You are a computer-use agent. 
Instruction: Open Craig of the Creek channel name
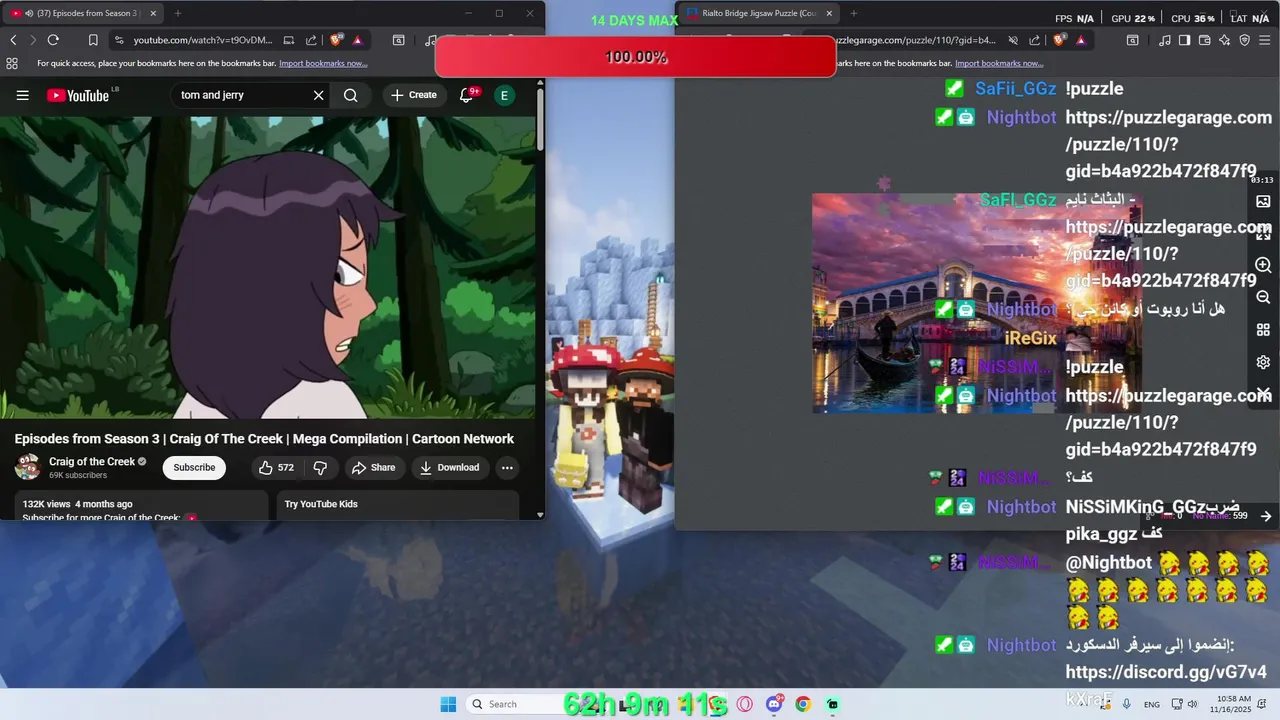[92, 461]
